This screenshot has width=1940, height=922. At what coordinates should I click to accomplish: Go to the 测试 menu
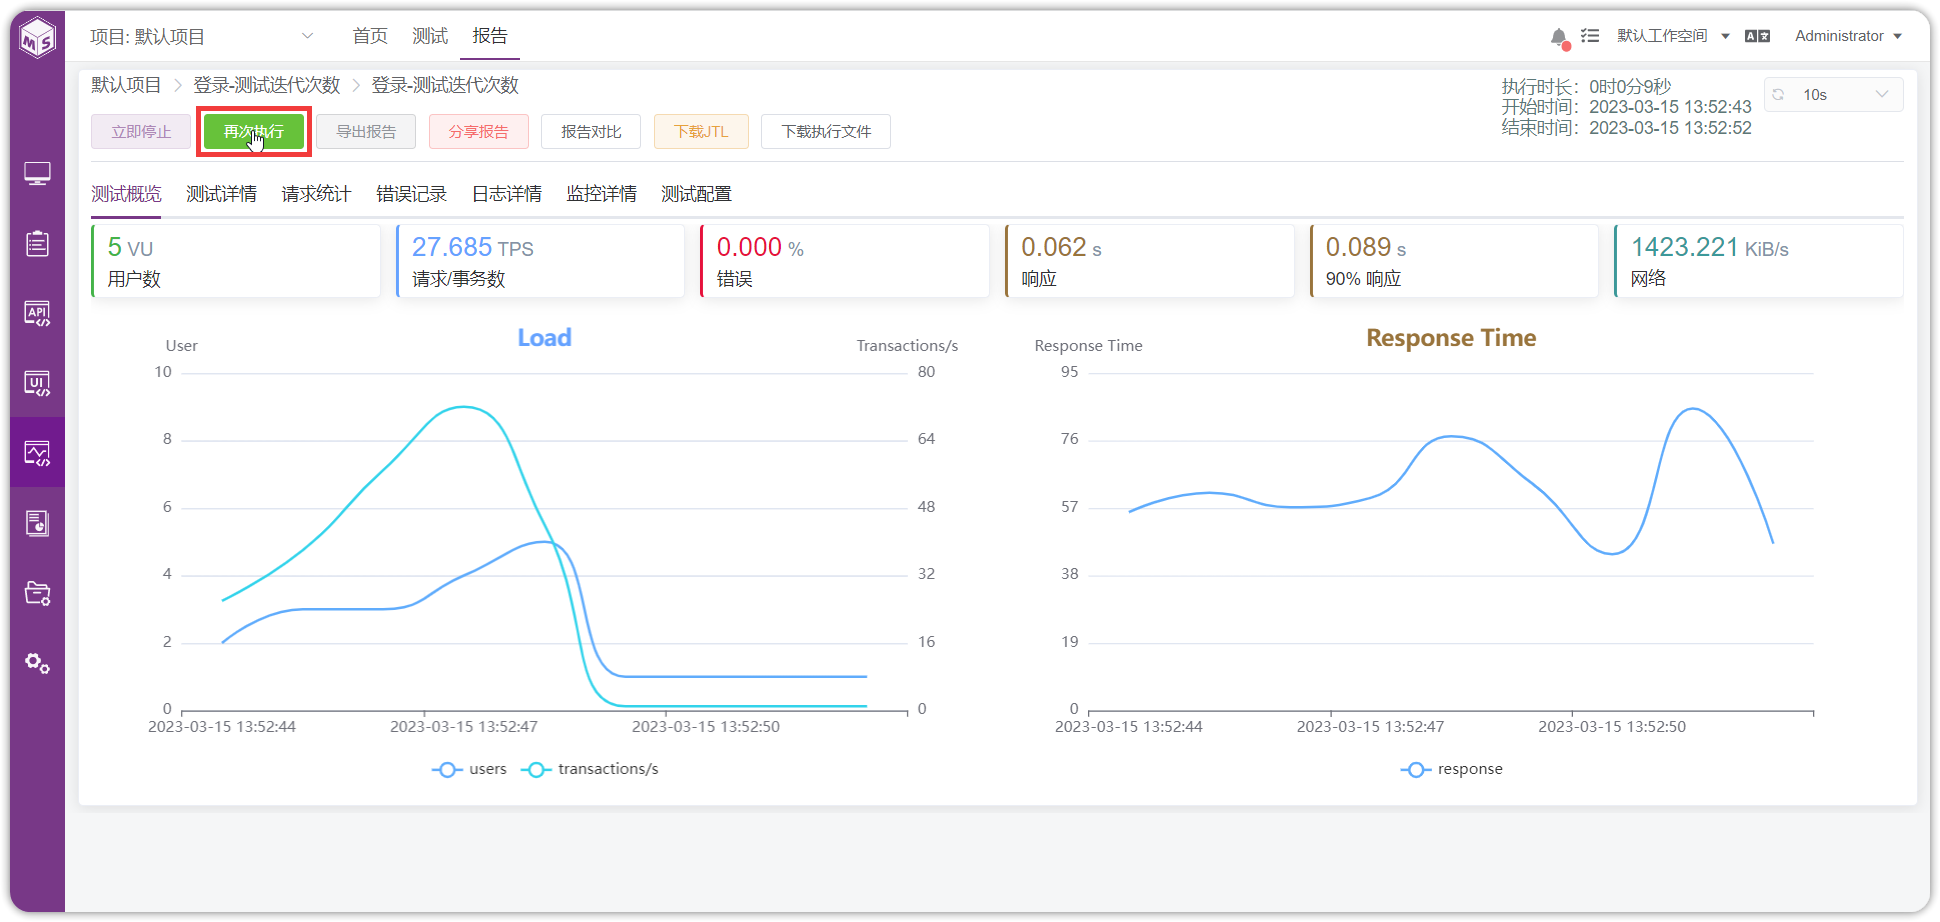(430, 36)
